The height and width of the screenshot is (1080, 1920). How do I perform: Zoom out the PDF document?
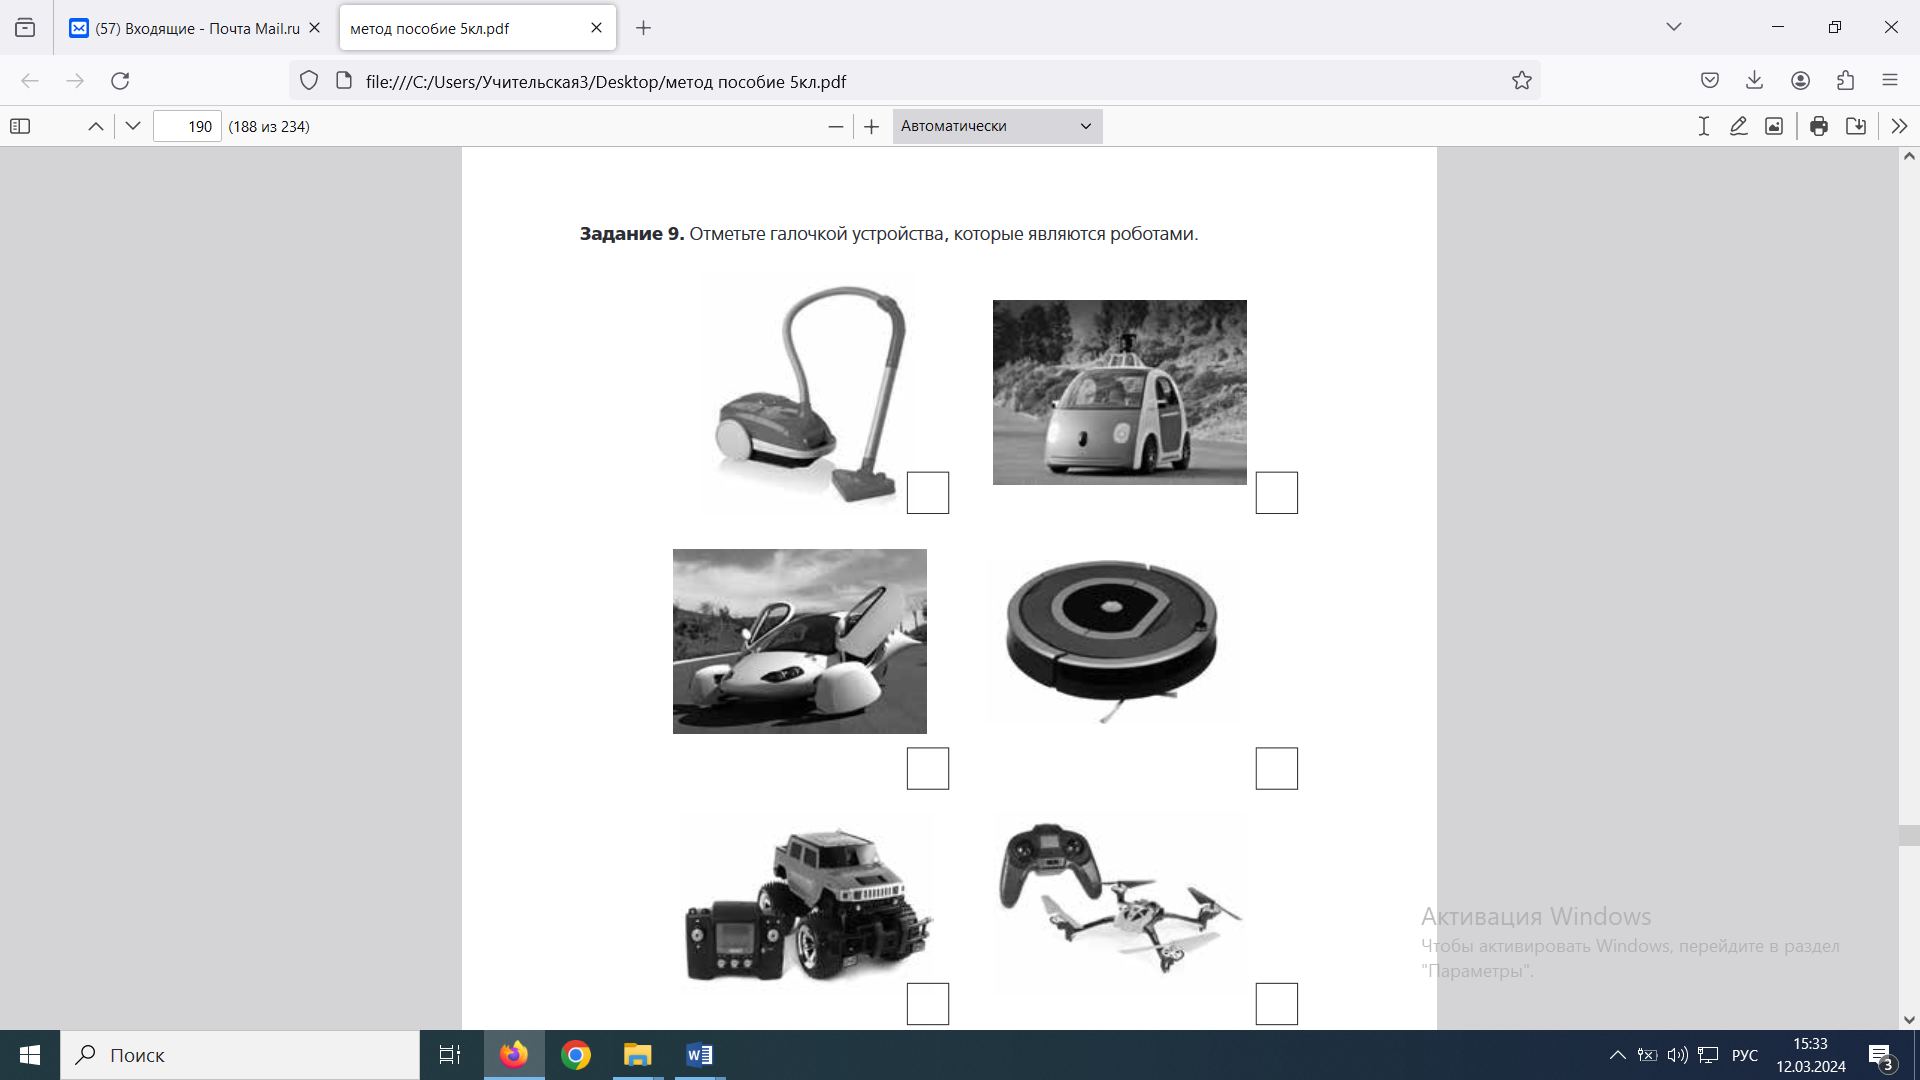pos(836,126)
